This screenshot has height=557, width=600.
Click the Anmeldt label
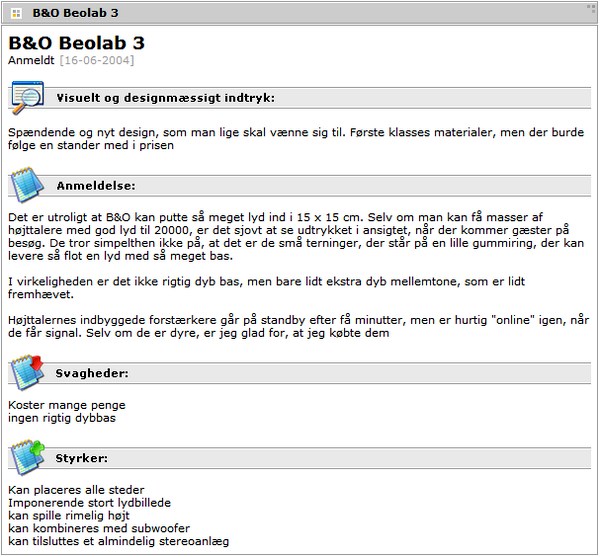pos(31,60)
